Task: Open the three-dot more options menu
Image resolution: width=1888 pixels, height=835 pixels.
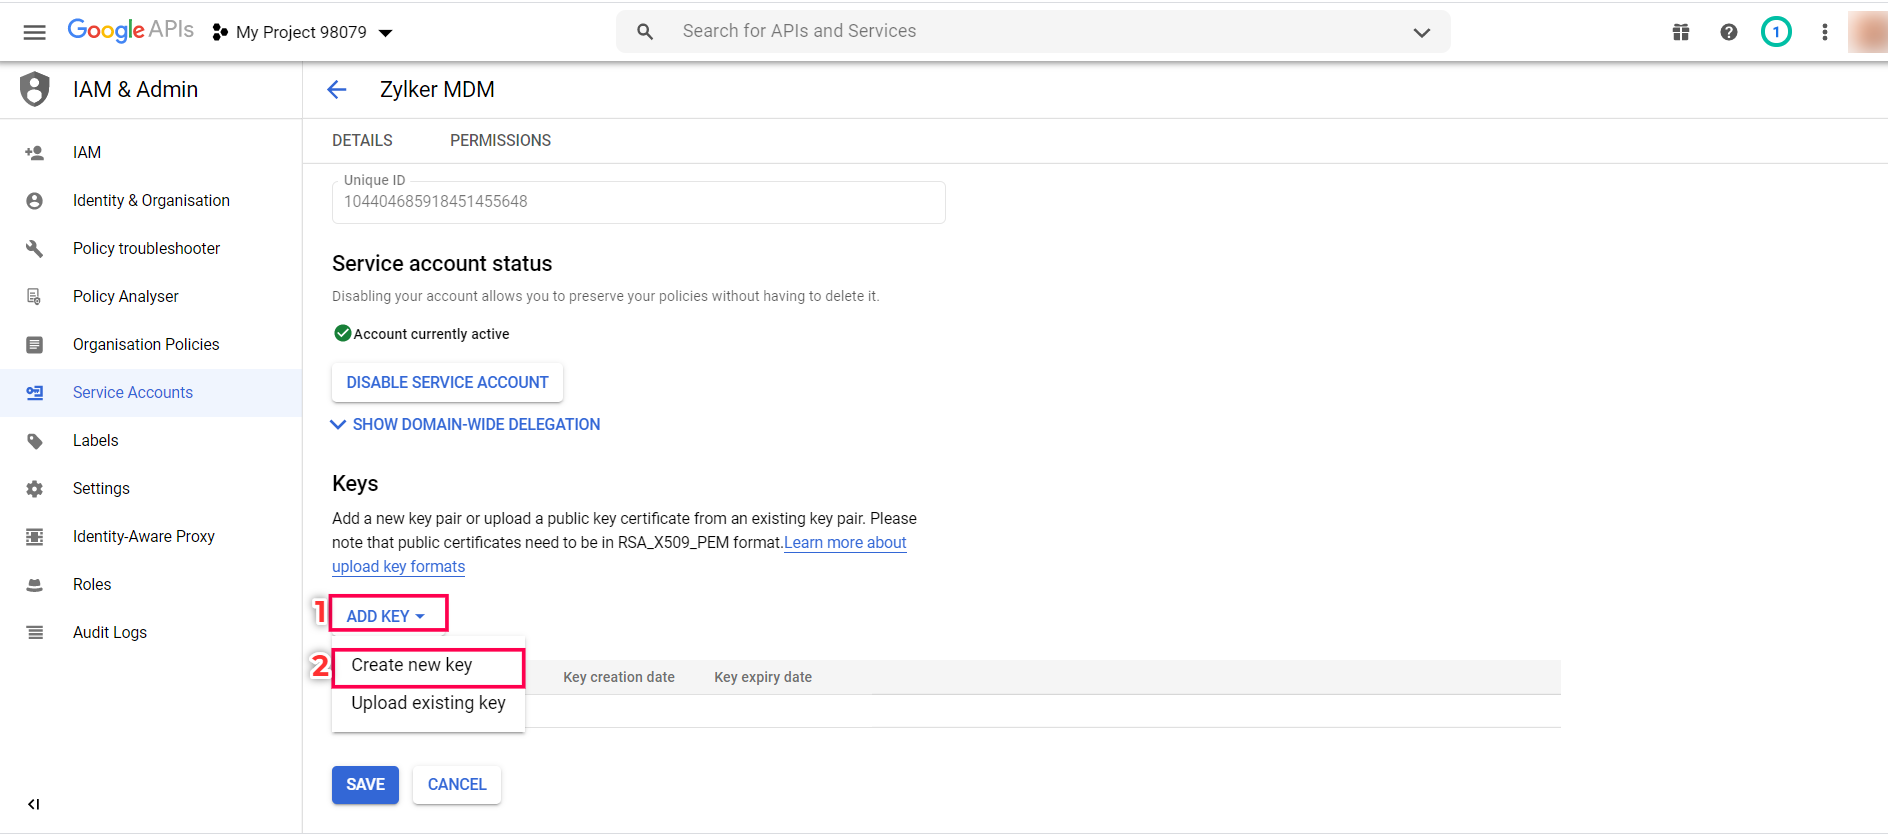Action: pos(1825,32)
